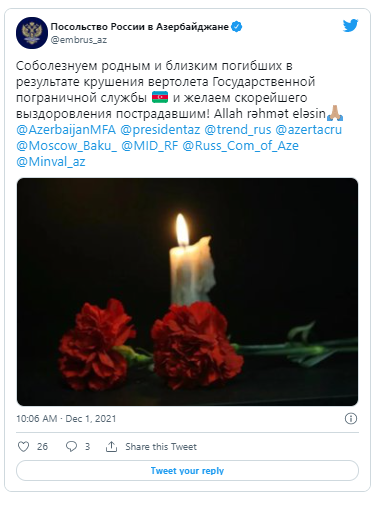Open the @AzerbaijanMFA mention

coord(66,130)
